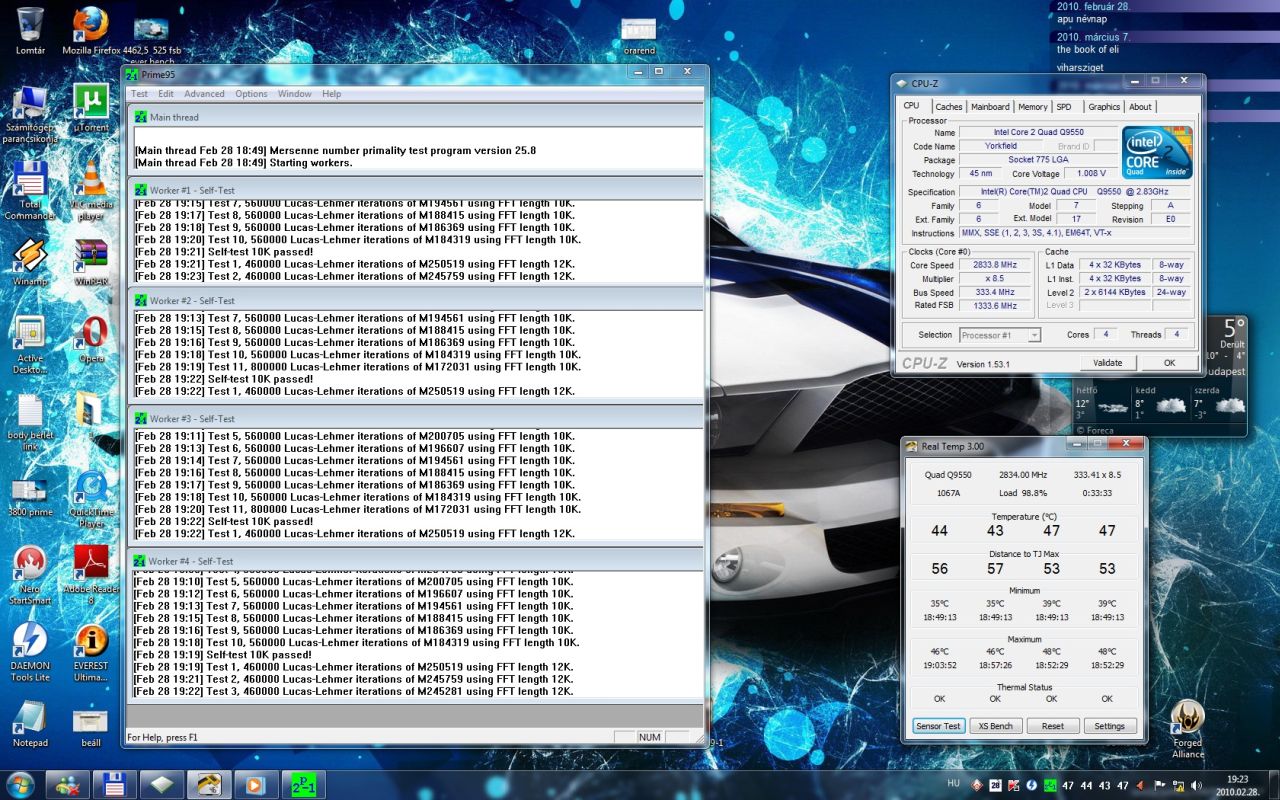Screen dimensions: 1280x800
Task: Launch Opera browser from the desktop
Action: (92, 336)
